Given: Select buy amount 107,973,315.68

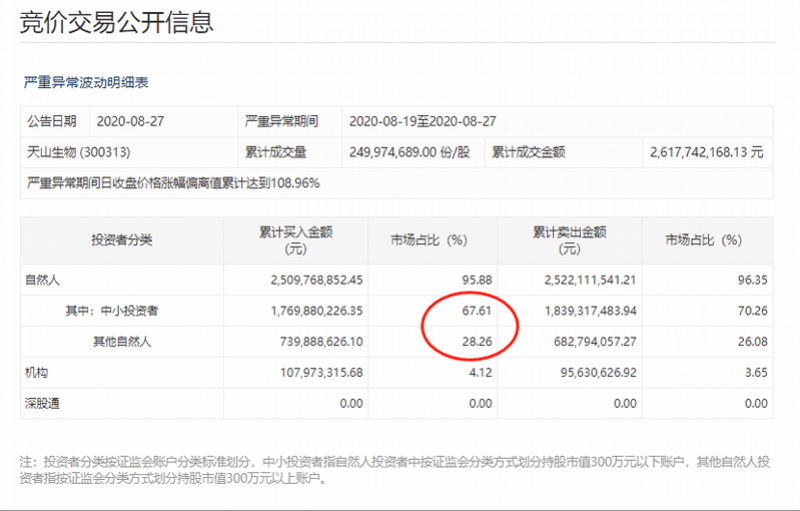Looking at the screenshot, I should coord(321,372).
